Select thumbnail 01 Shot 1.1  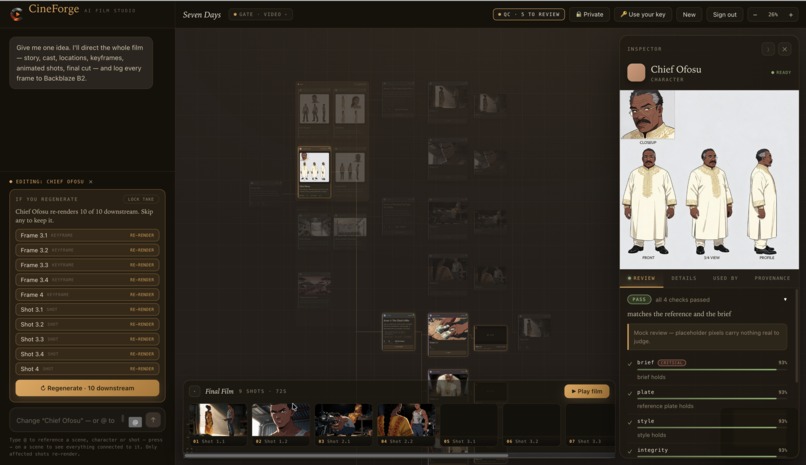point(218,424)
